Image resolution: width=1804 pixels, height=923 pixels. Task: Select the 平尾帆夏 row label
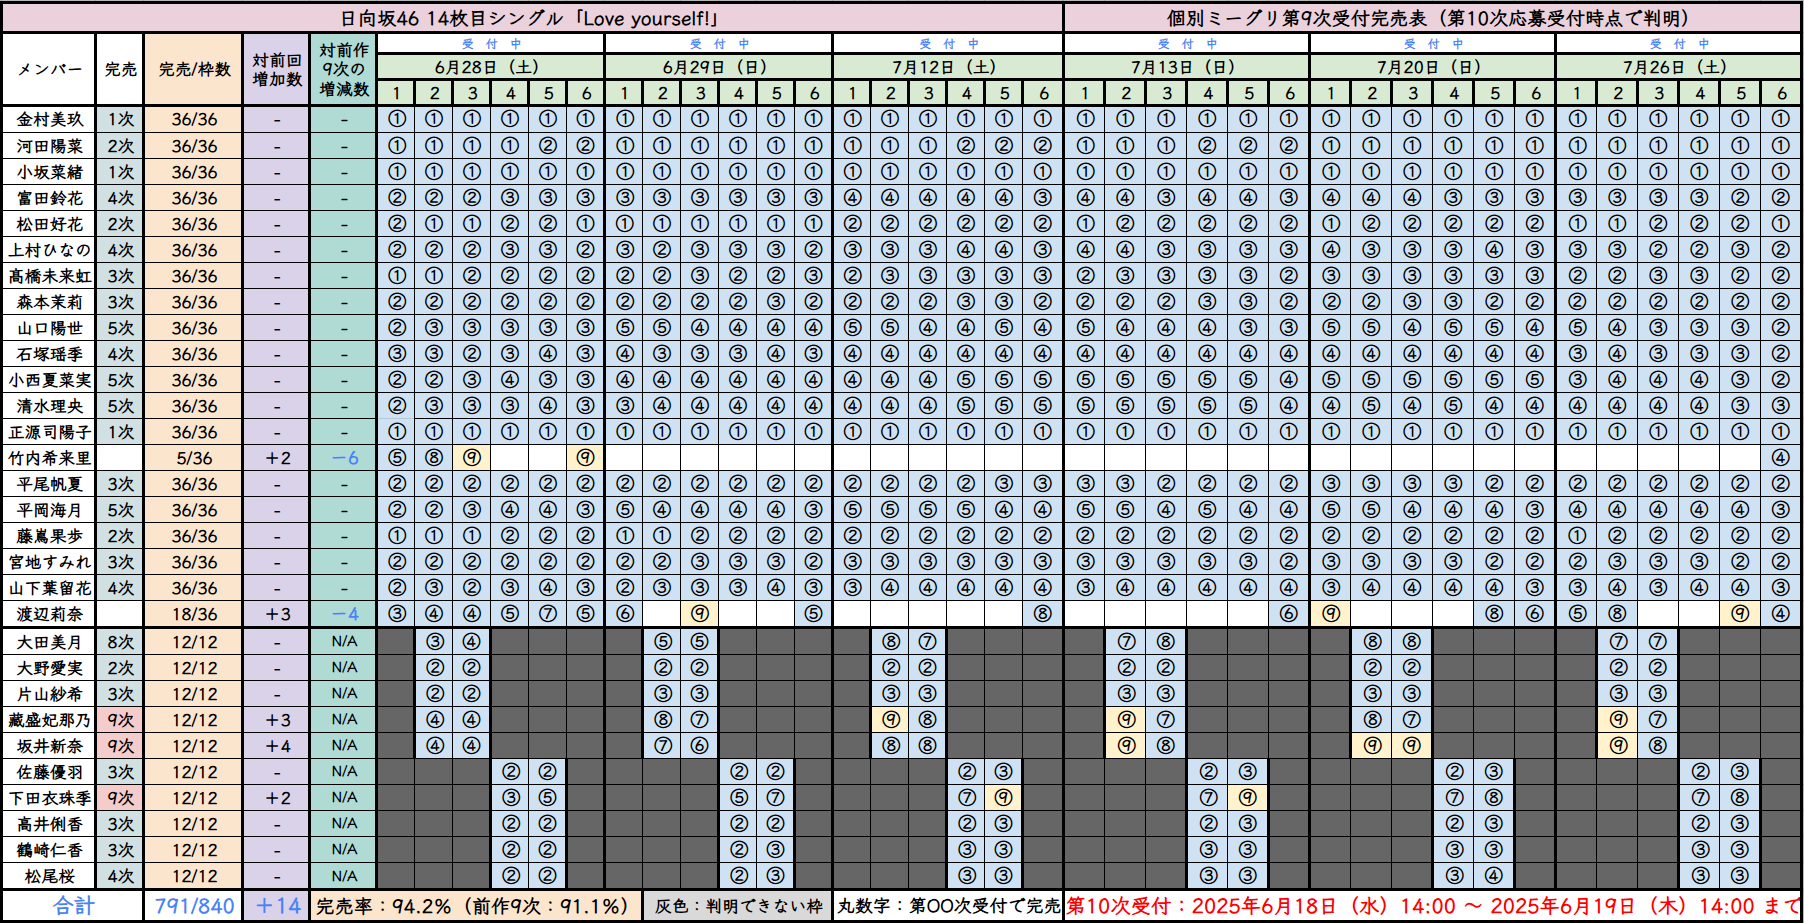coord(49,484)
